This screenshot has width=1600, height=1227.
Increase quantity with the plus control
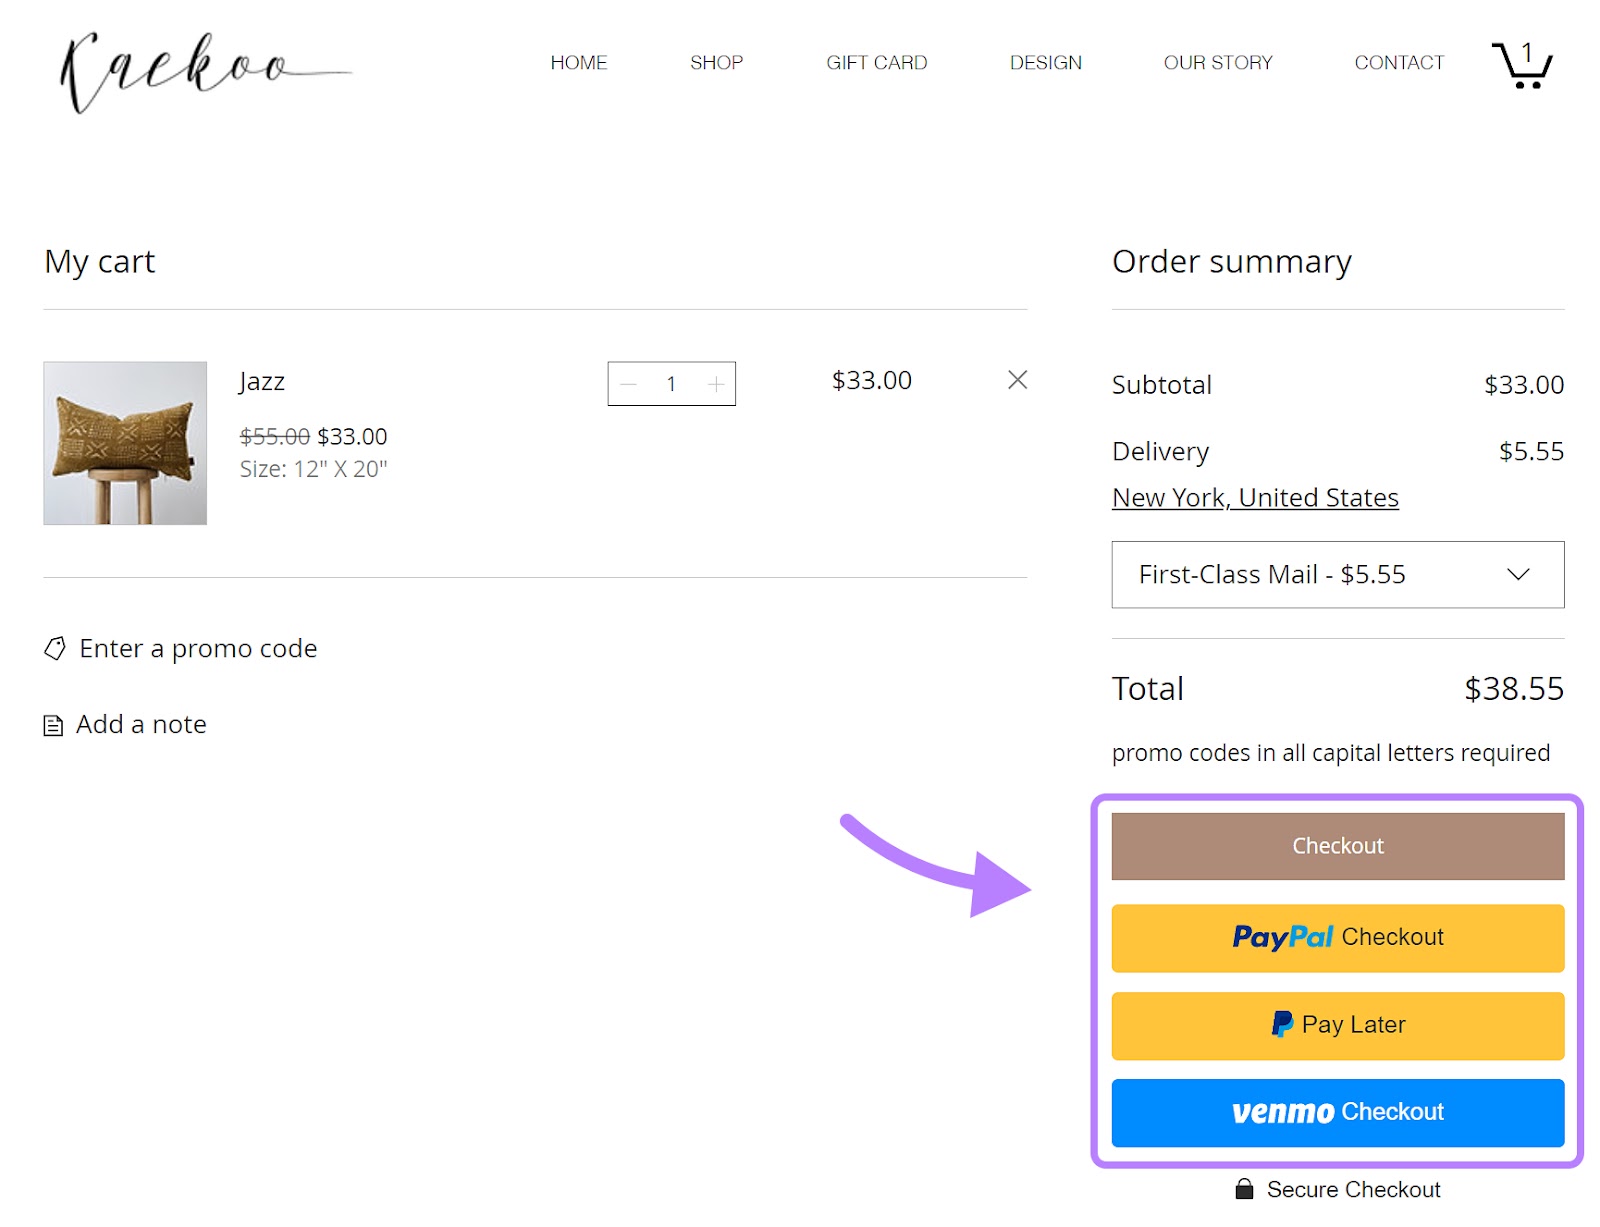[716, 383]
